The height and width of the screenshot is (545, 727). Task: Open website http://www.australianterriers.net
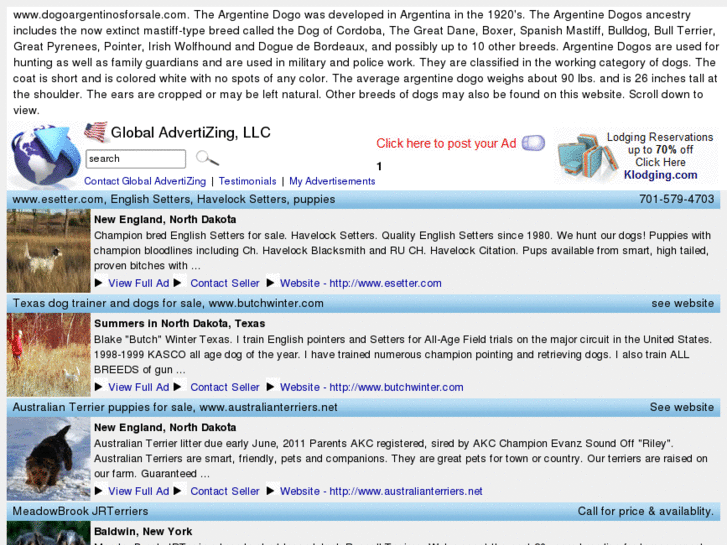(381, 491)
